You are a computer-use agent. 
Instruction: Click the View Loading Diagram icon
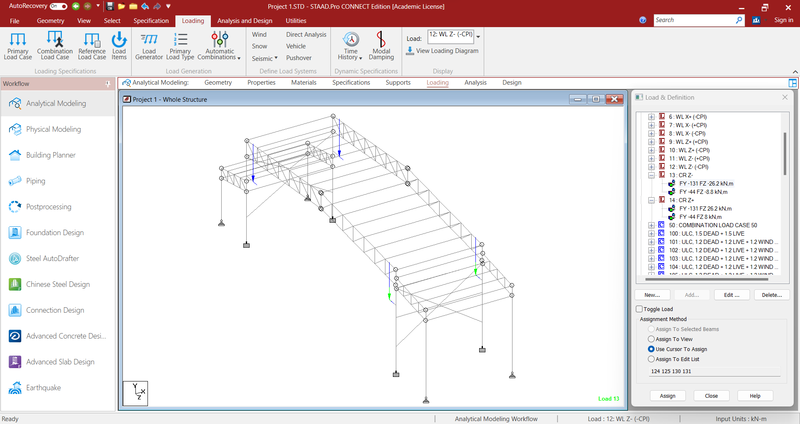tap(410, 51)
